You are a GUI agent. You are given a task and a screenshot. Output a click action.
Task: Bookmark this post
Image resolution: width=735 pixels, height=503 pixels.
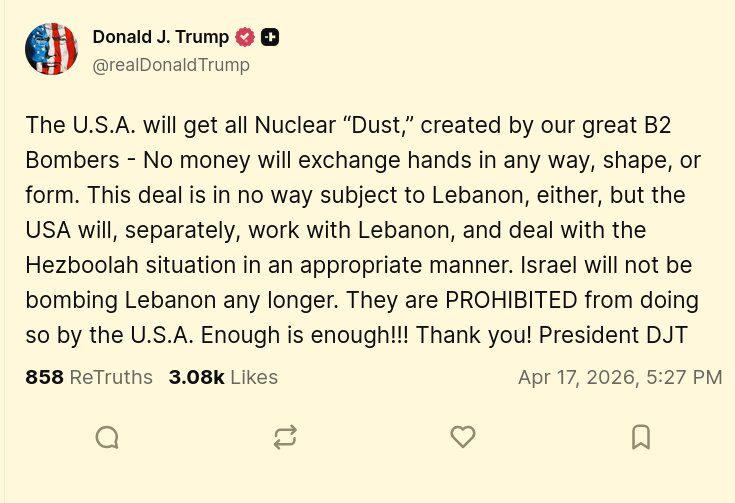click(641, 437)
